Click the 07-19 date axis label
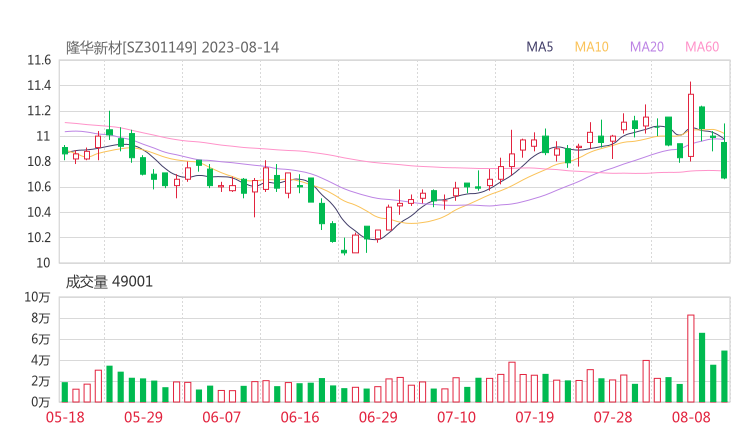This screenshot has height=440, width=740. [535, 417]
